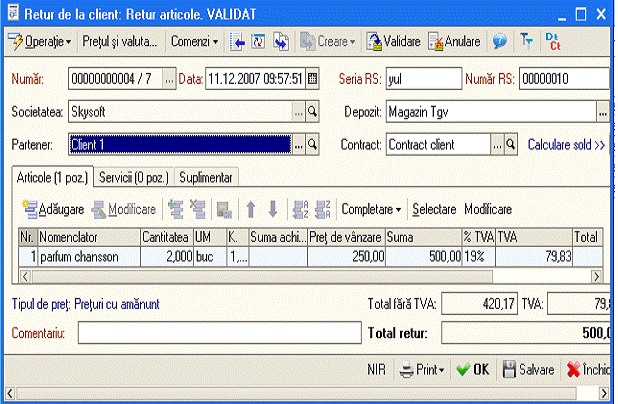The height and width of the screenshot is (404, 618).
Task: Click the grayed table properties icon
Action: [x=224, y=209]
